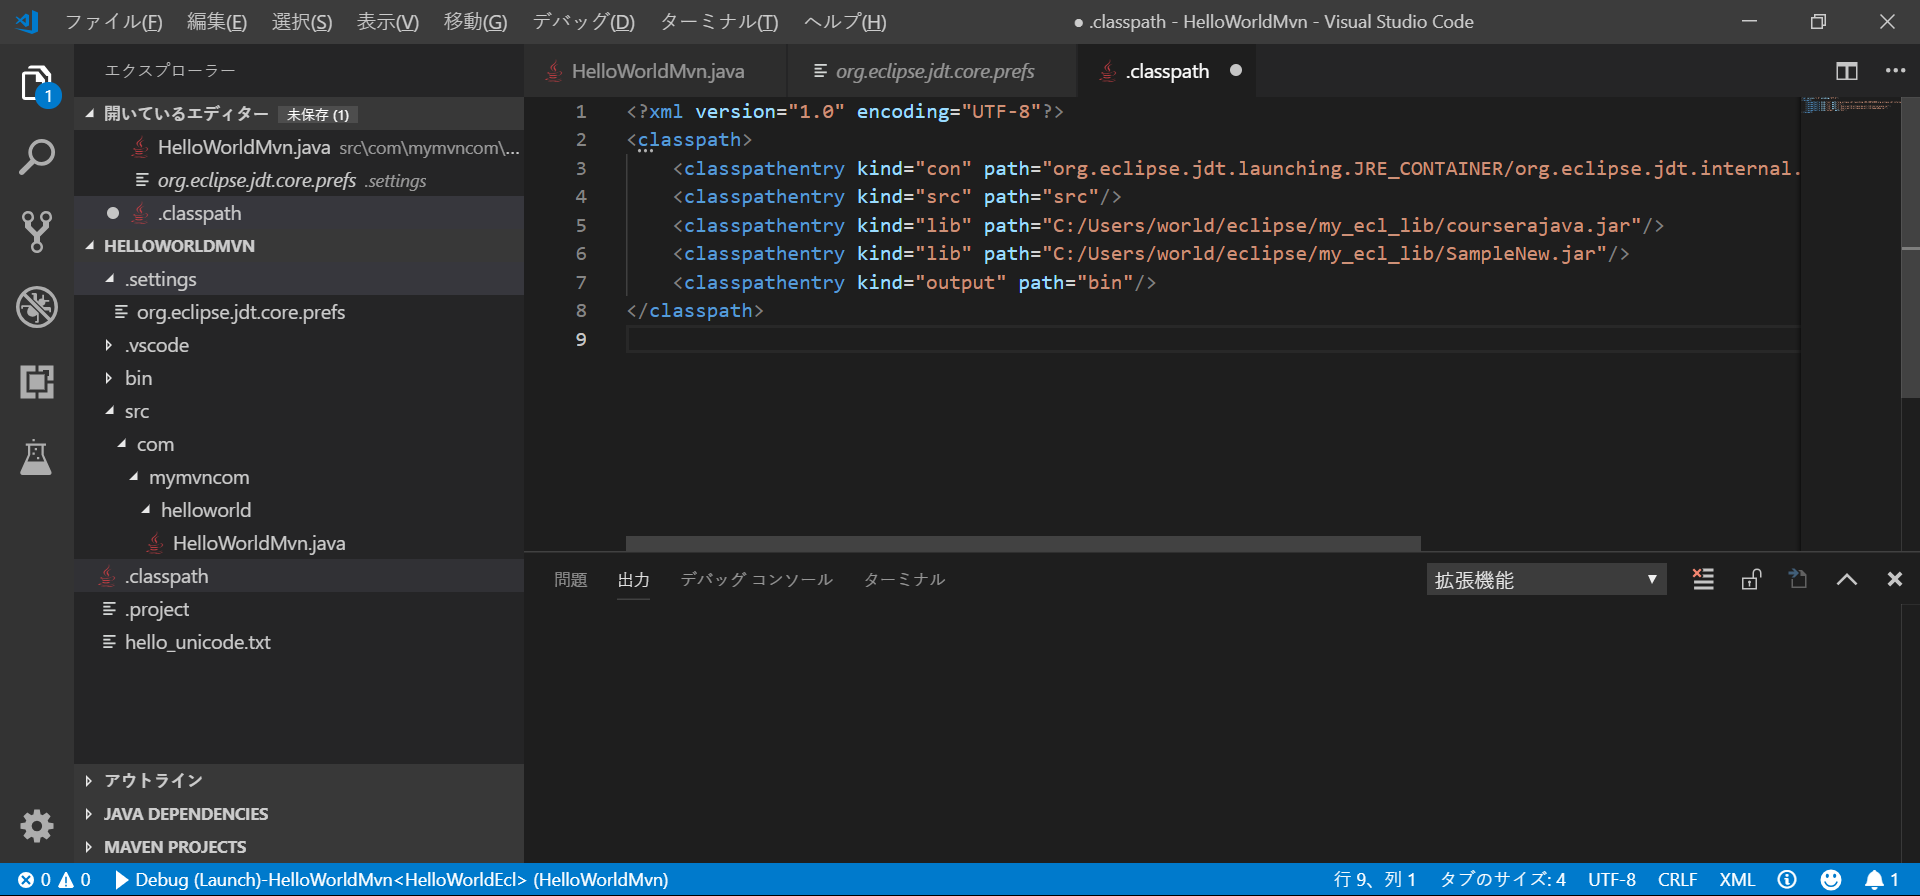Open Source Control view icon

pyautogui.click(x=37, y=231)
